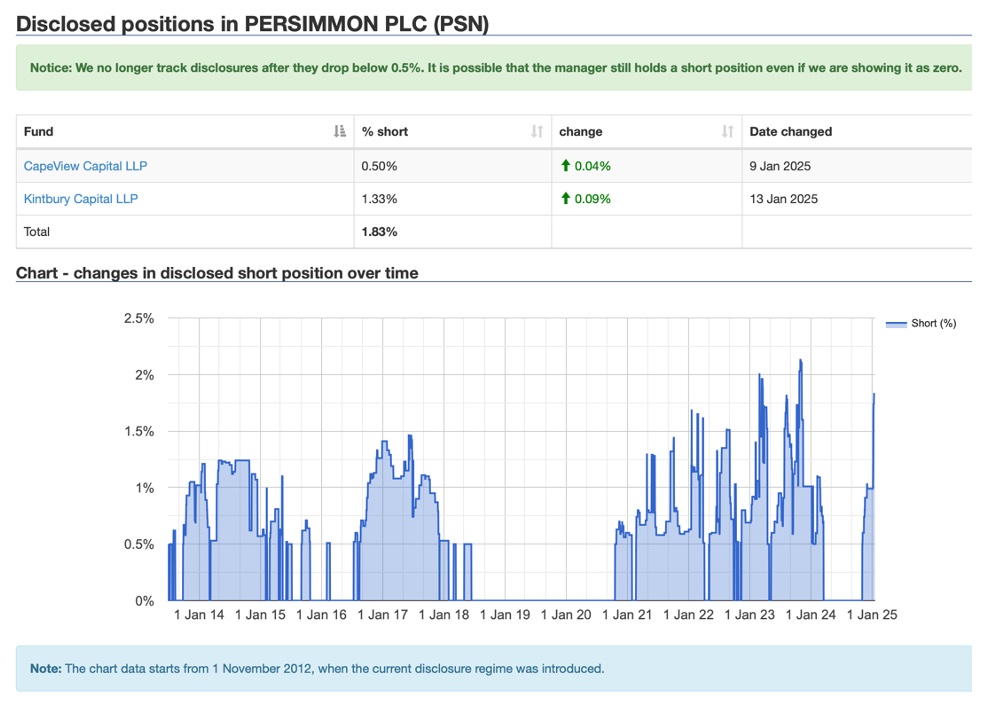Select CapeView 0.50% short value cell

[452, 166]
